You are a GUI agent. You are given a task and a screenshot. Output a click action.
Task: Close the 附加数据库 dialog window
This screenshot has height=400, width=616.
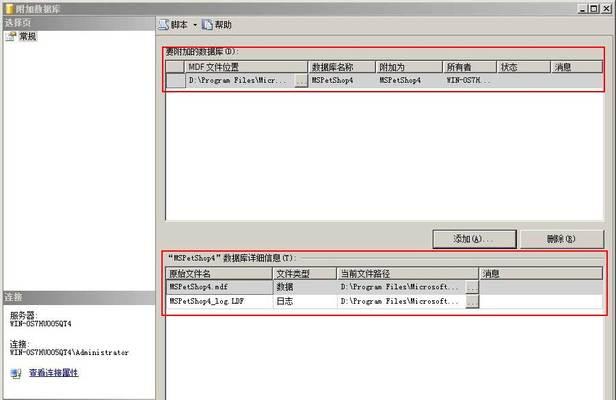(606, 8)
